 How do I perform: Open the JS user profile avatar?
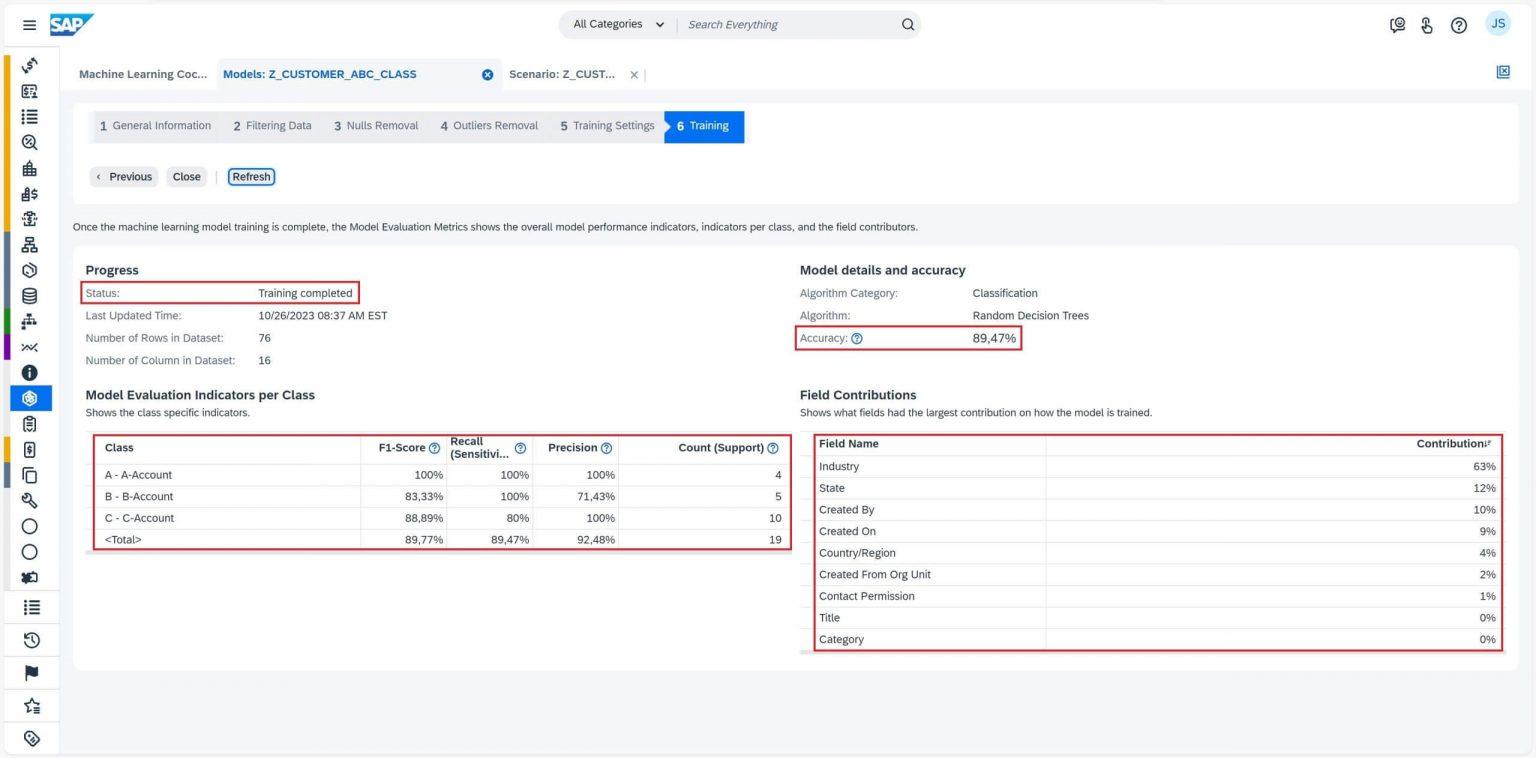pos(1497,24)
